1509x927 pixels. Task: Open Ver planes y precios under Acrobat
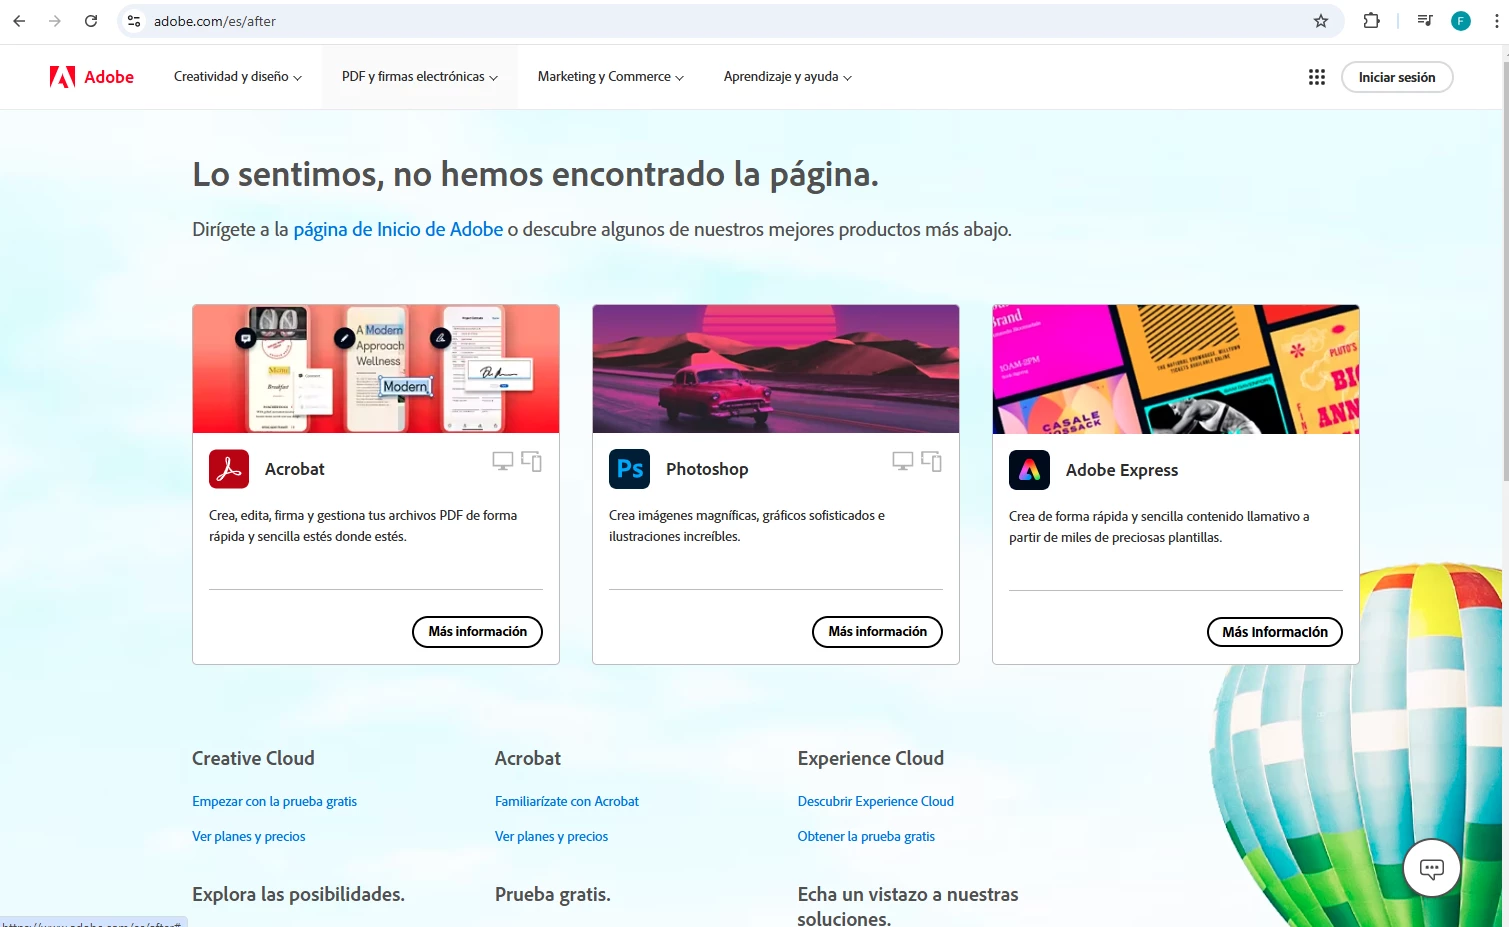pos(552,836)
